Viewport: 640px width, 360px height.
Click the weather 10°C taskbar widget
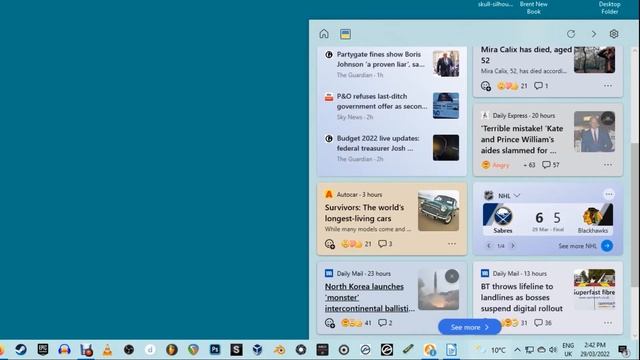click(490, 350)
